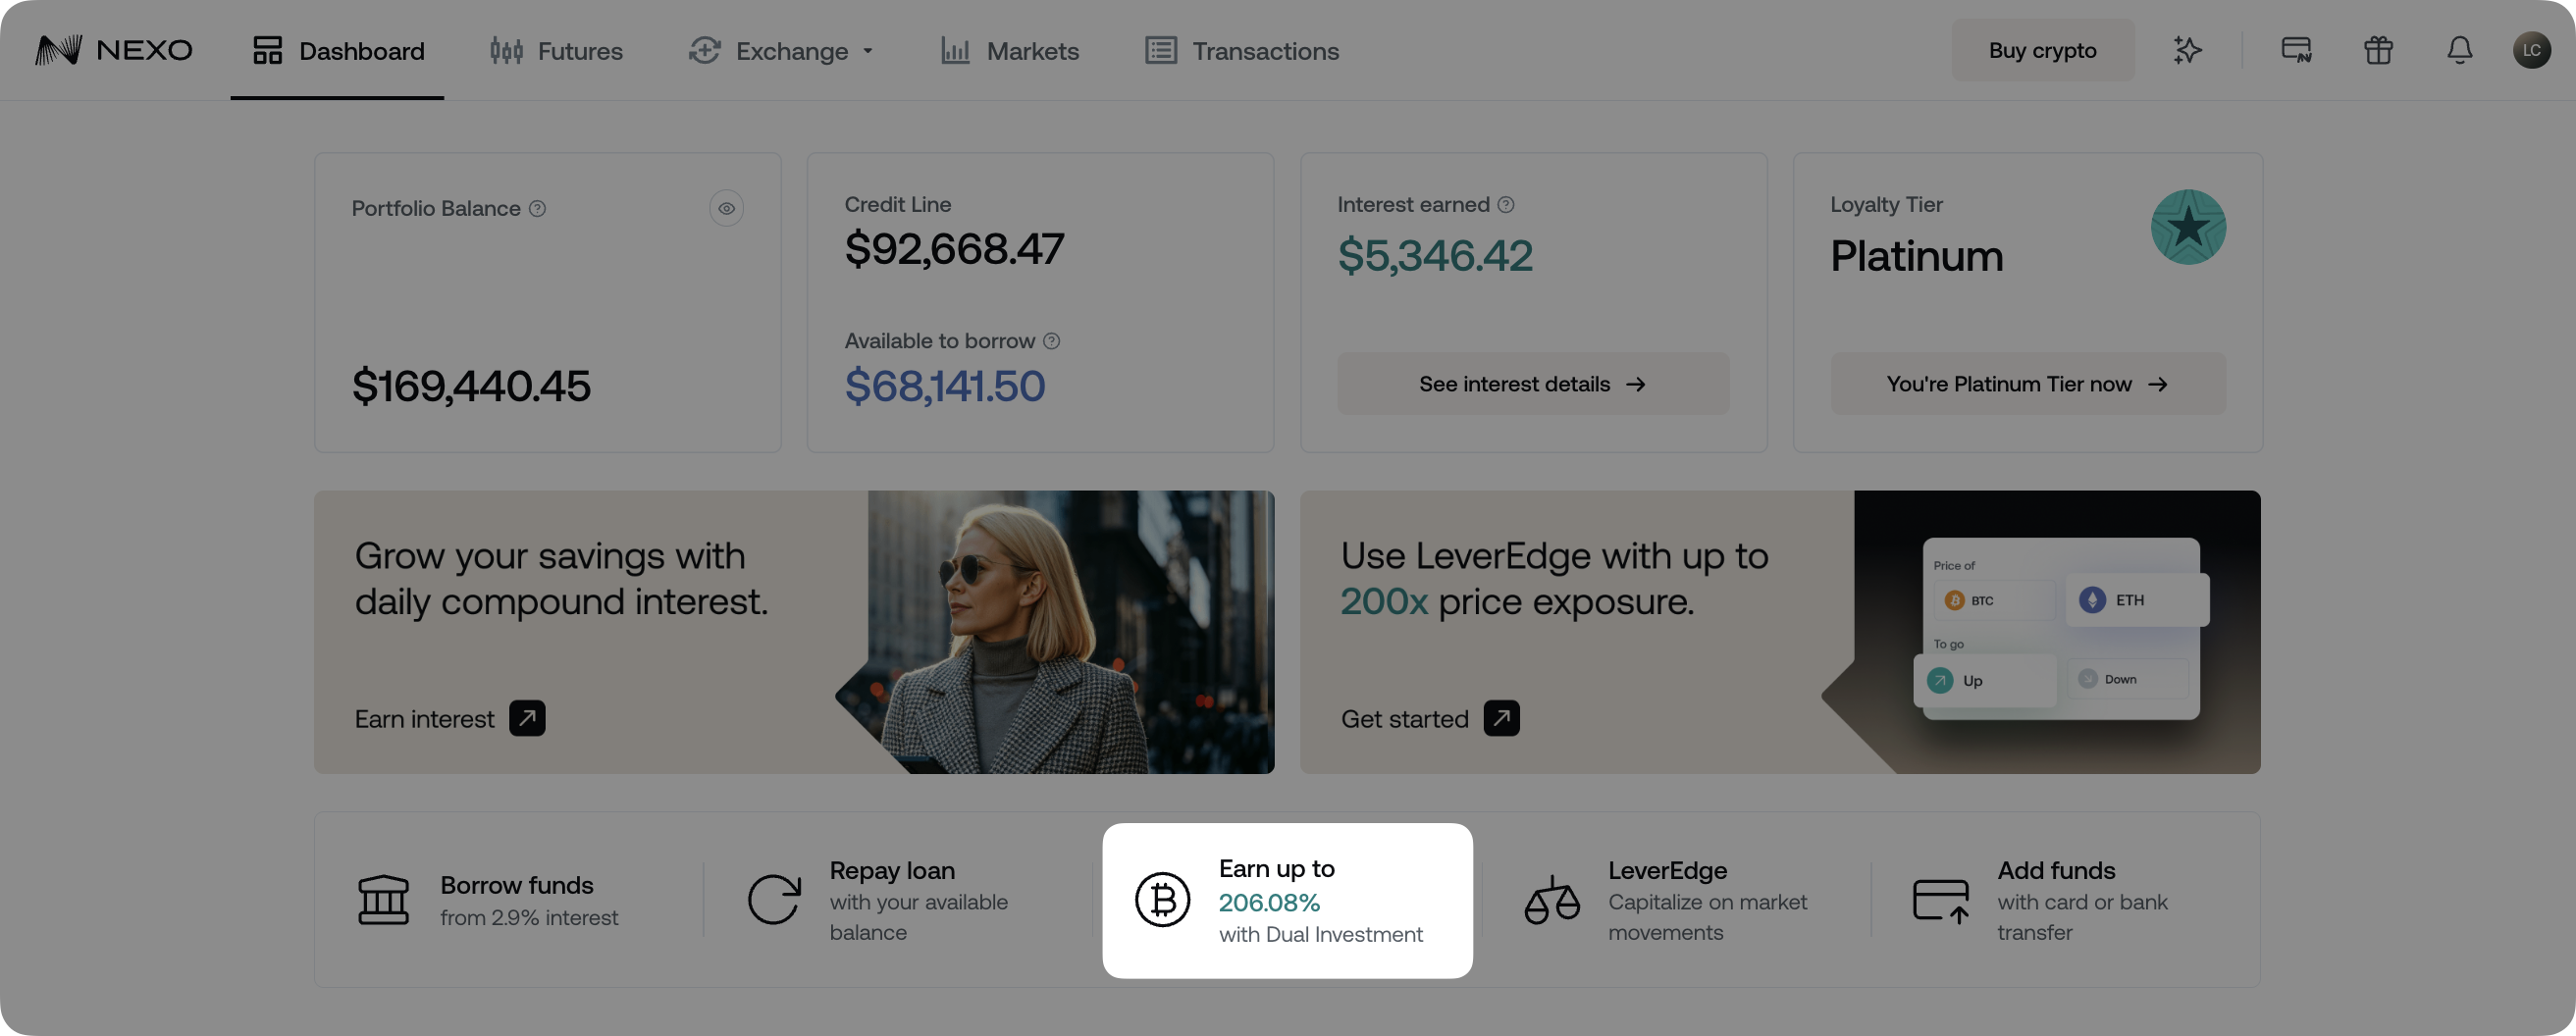Open the Portfolio Balance help tooltip icon
Viewport: 2576px width, 1036px height.
[x=537, y=208]
